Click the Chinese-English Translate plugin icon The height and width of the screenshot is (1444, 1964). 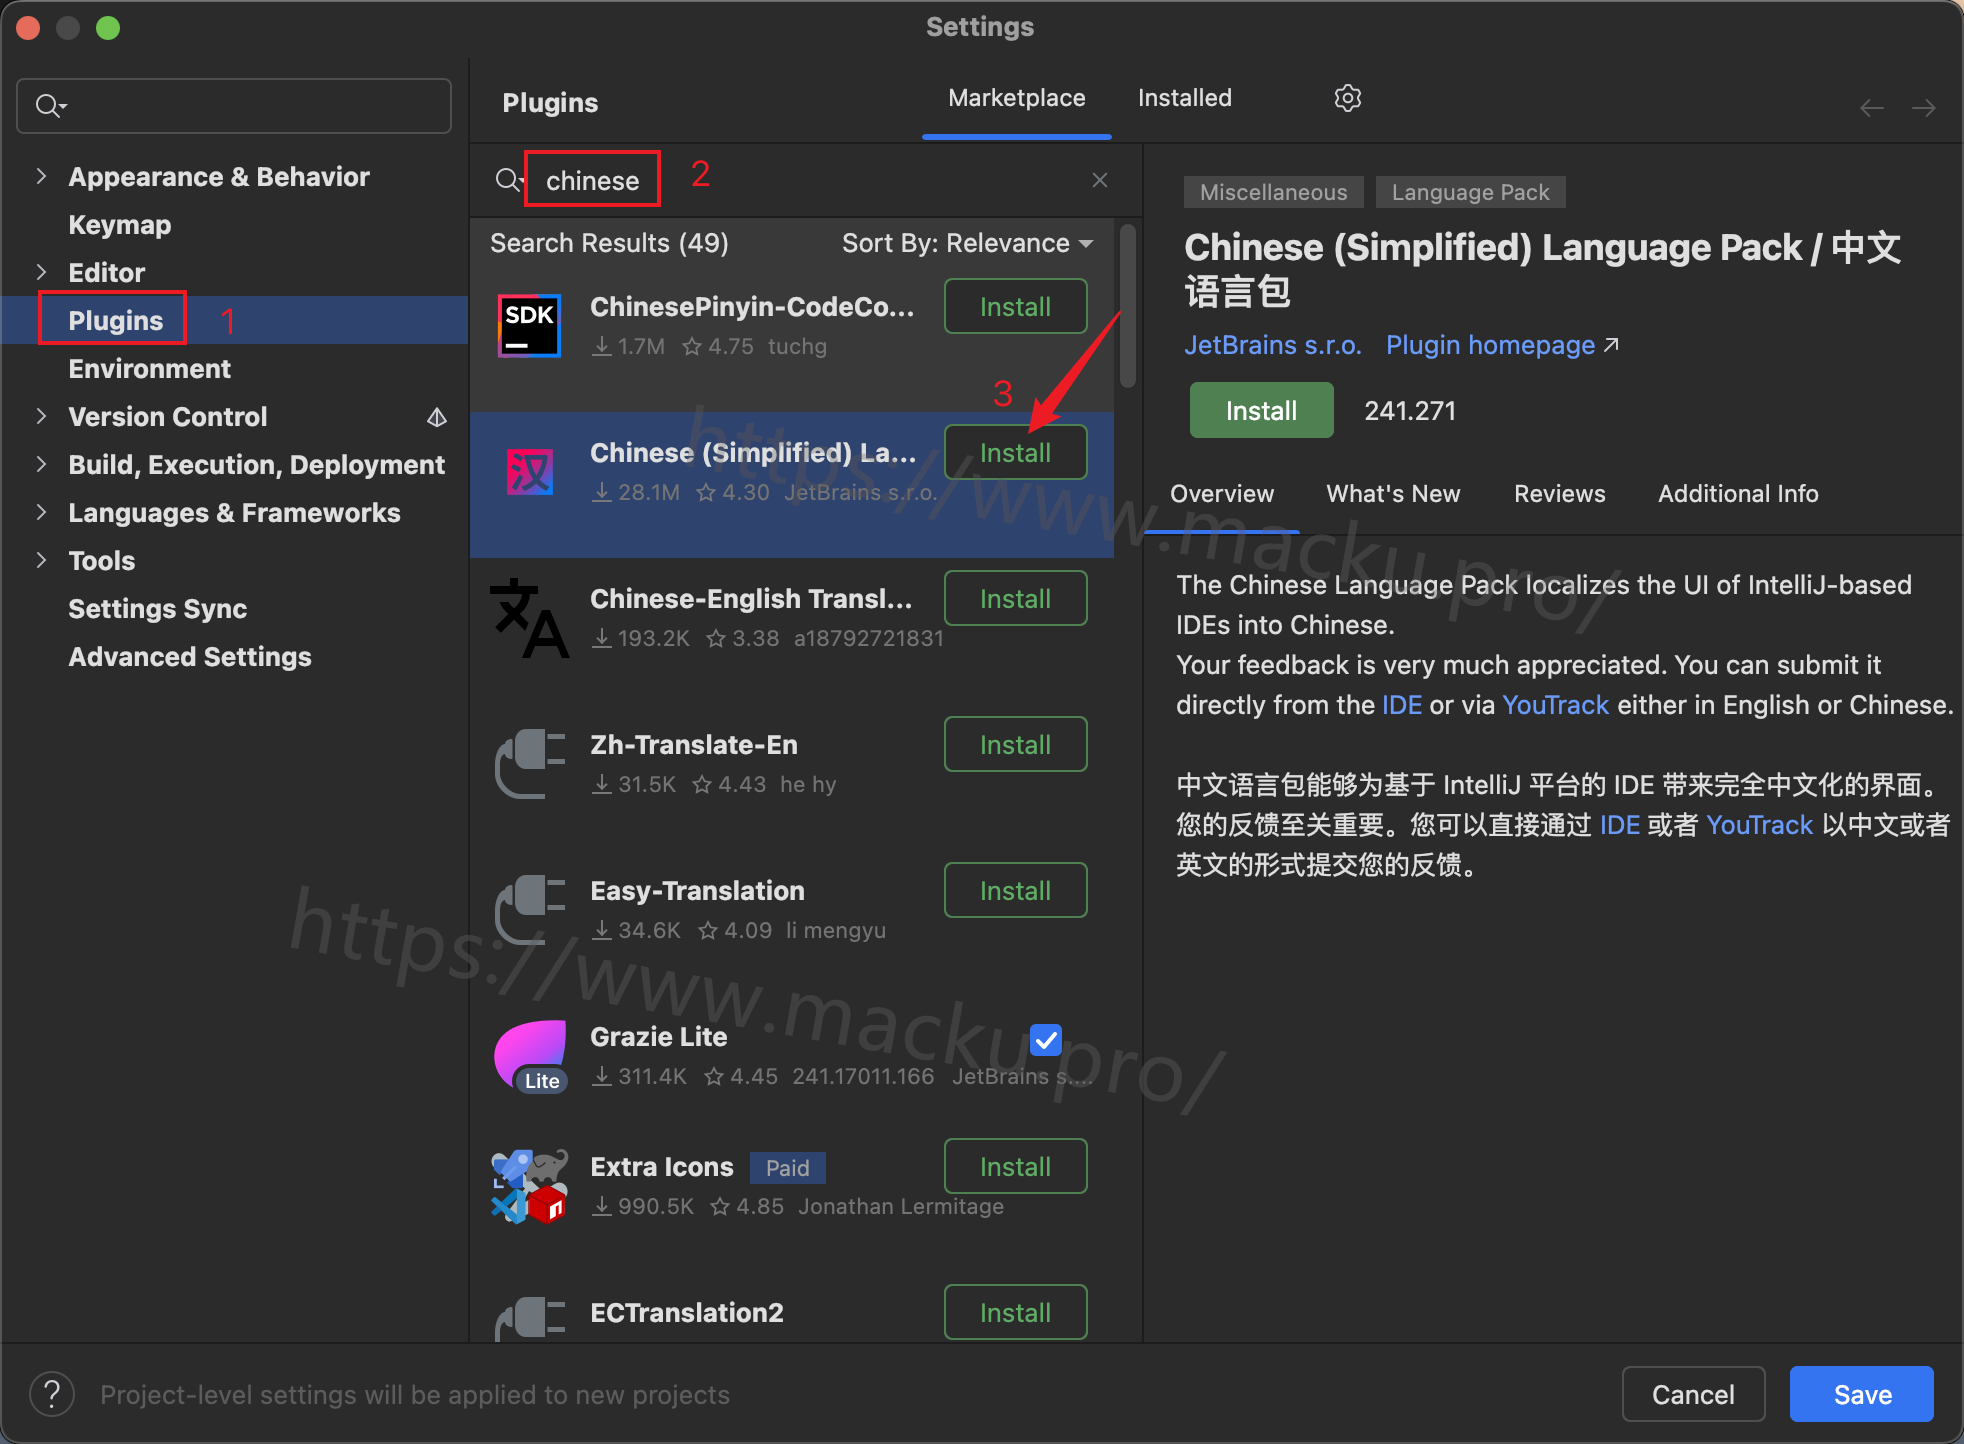pyautogui.click(x=529, y=618)
